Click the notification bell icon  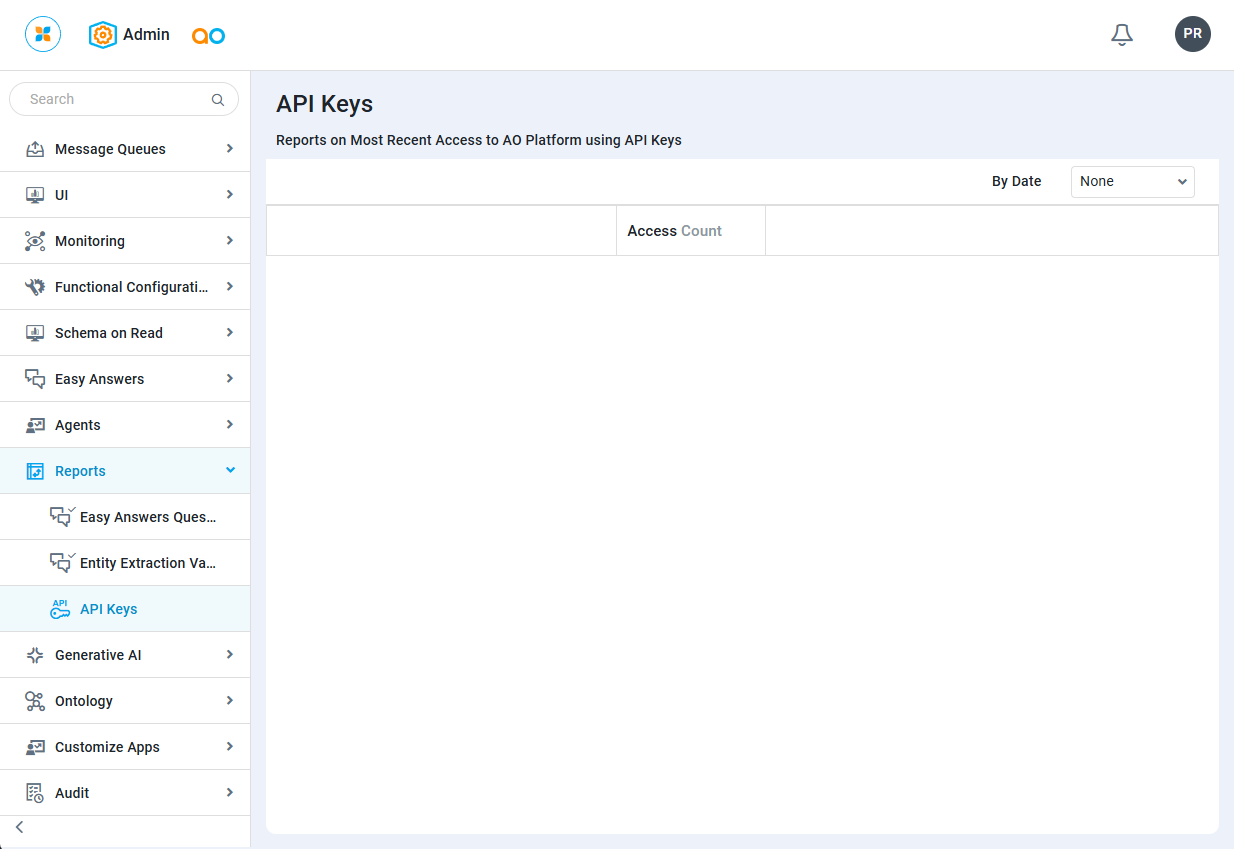[1122, 35]
